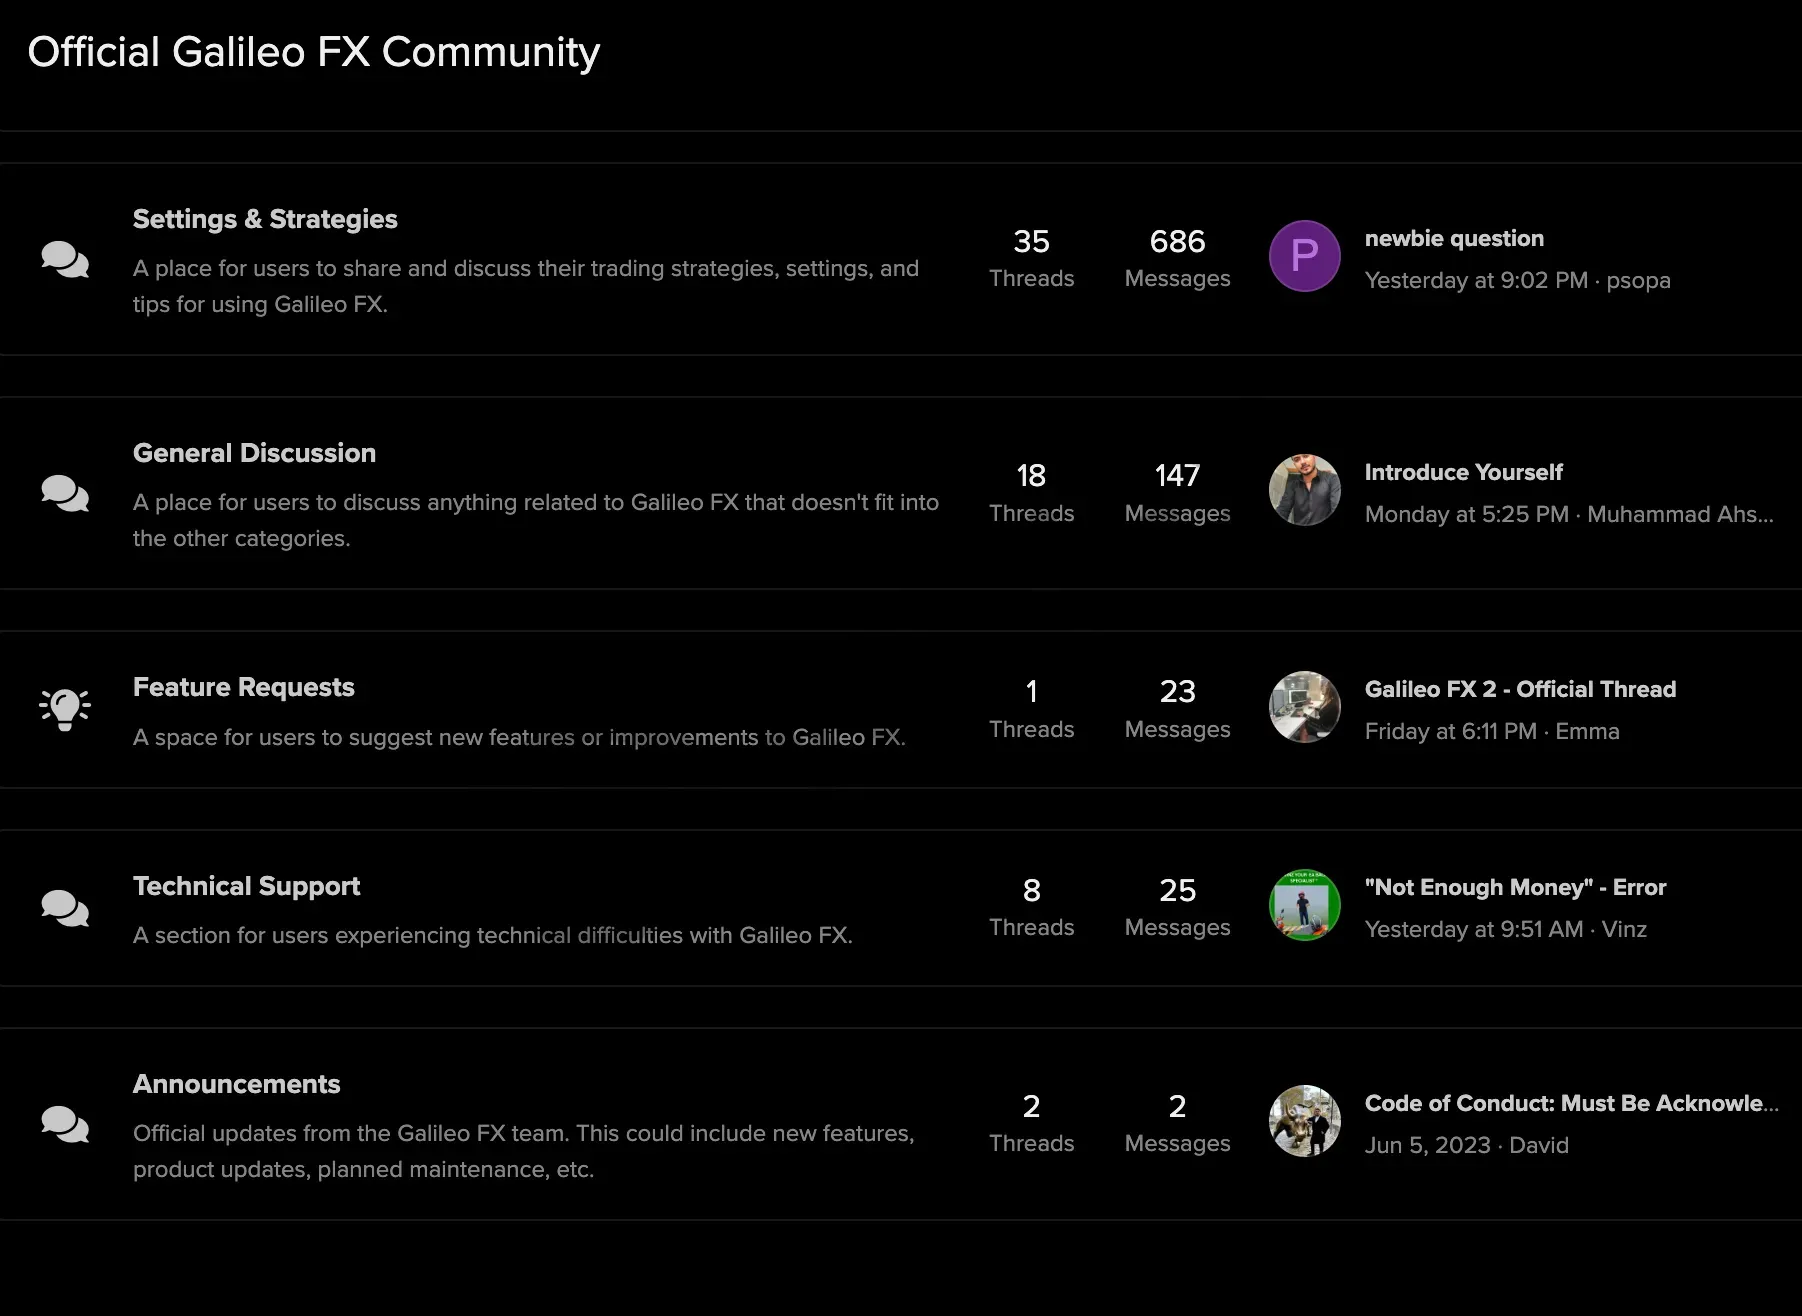Click the 'Yesterday at 9:02 PM' timestamp
Image resolution: width=1802 pixels, height=1316 pixels.
[1476, 280]
